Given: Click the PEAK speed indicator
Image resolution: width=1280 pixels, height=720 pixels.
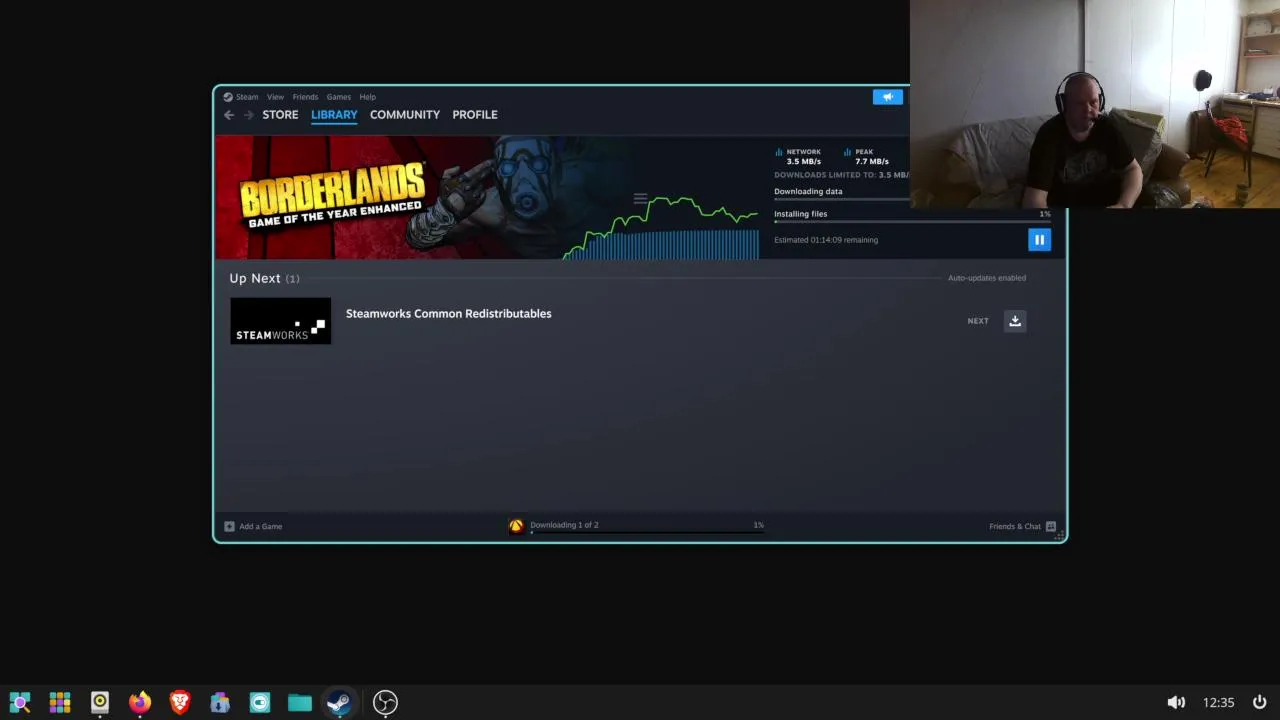Looking at the screenshot, I should point(866,157).
